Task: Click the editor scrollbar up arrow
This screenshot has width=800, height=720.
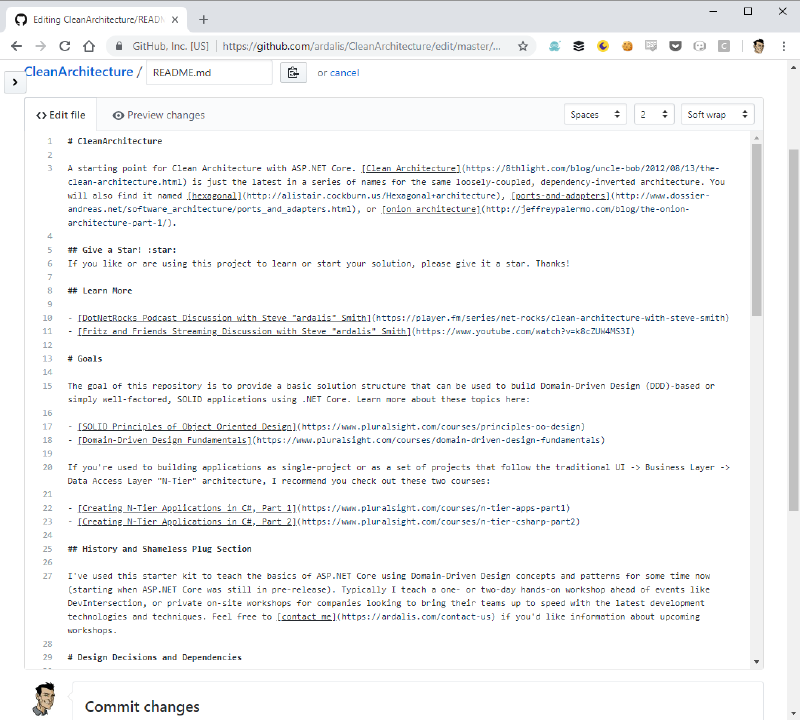Action: 757,138
